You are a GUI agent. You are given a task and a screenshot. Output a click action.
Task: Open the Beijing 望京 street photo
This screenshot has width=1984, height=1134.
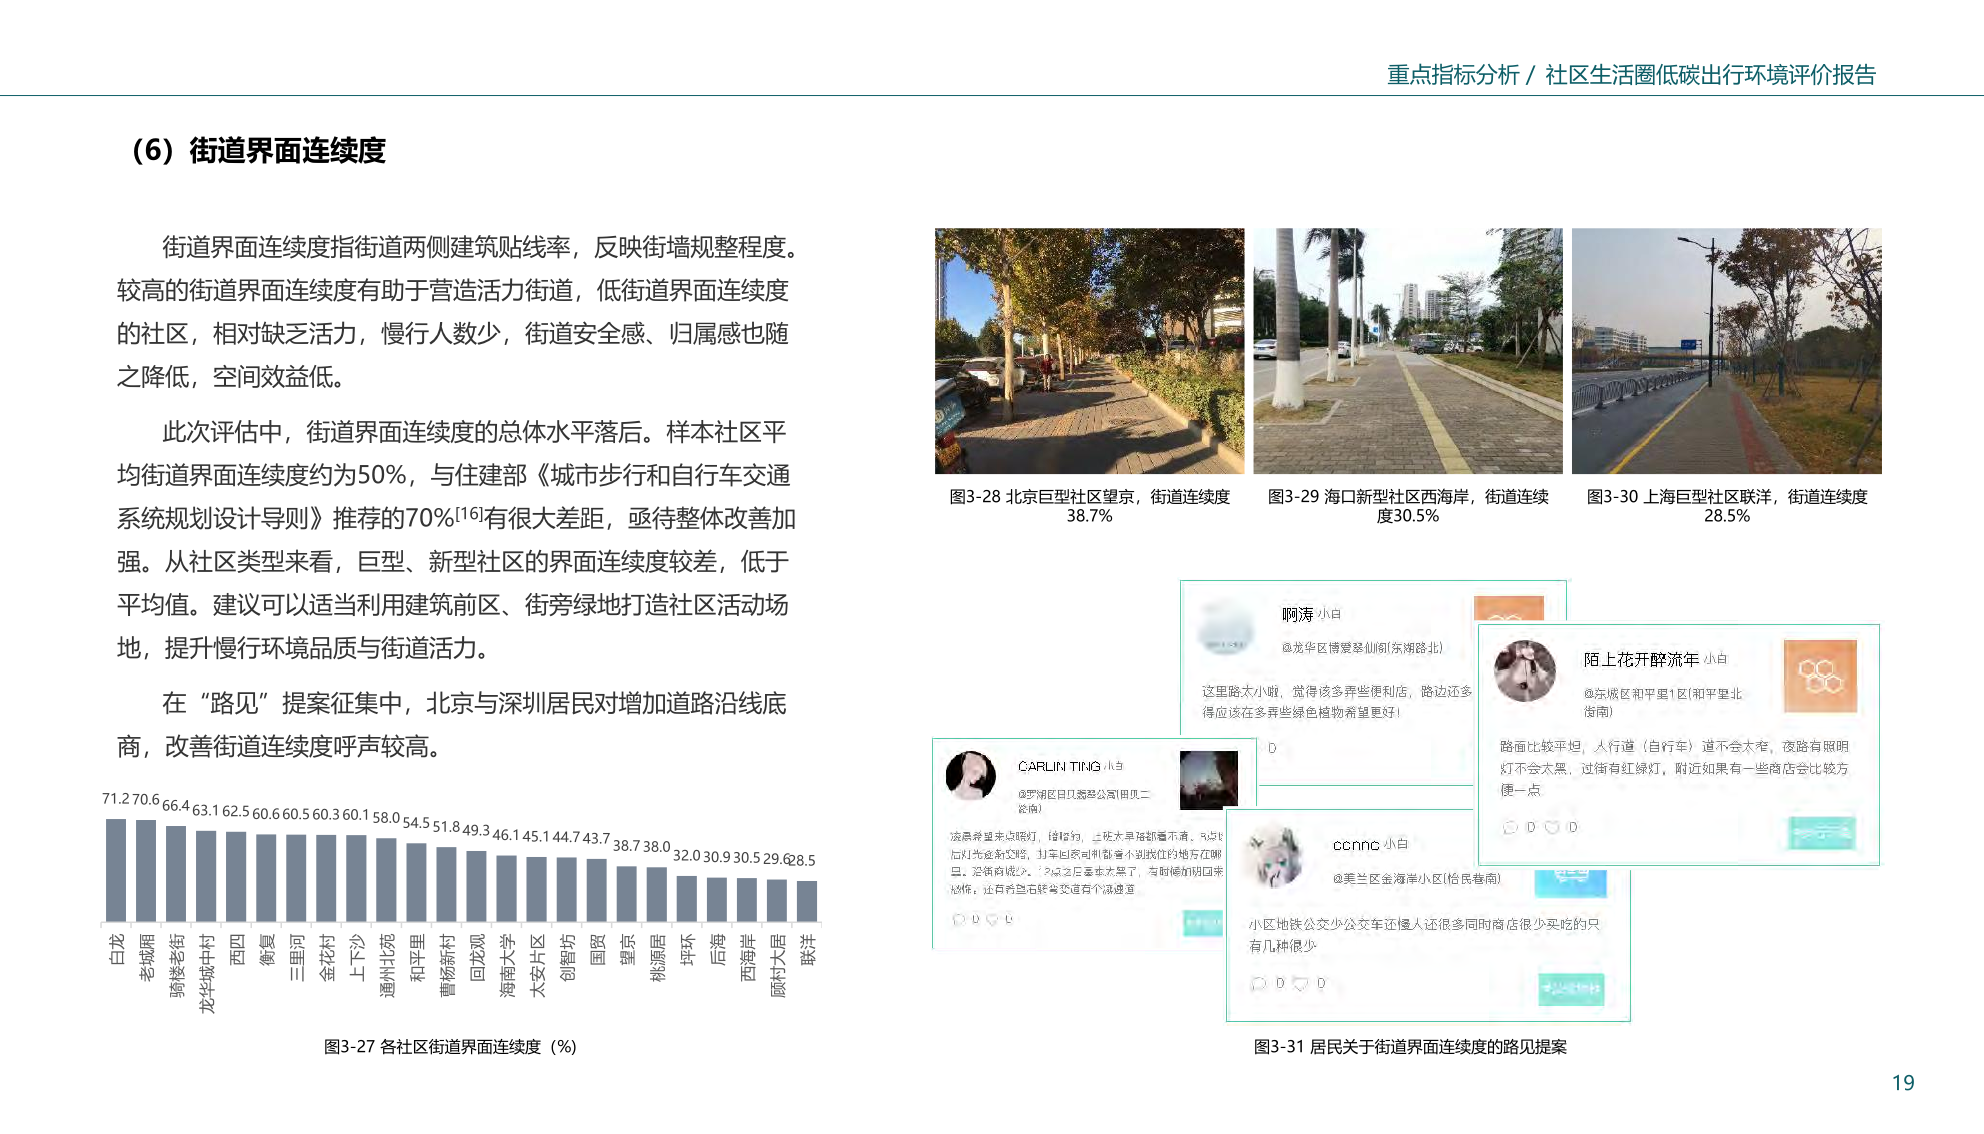tap(1089, 351)
